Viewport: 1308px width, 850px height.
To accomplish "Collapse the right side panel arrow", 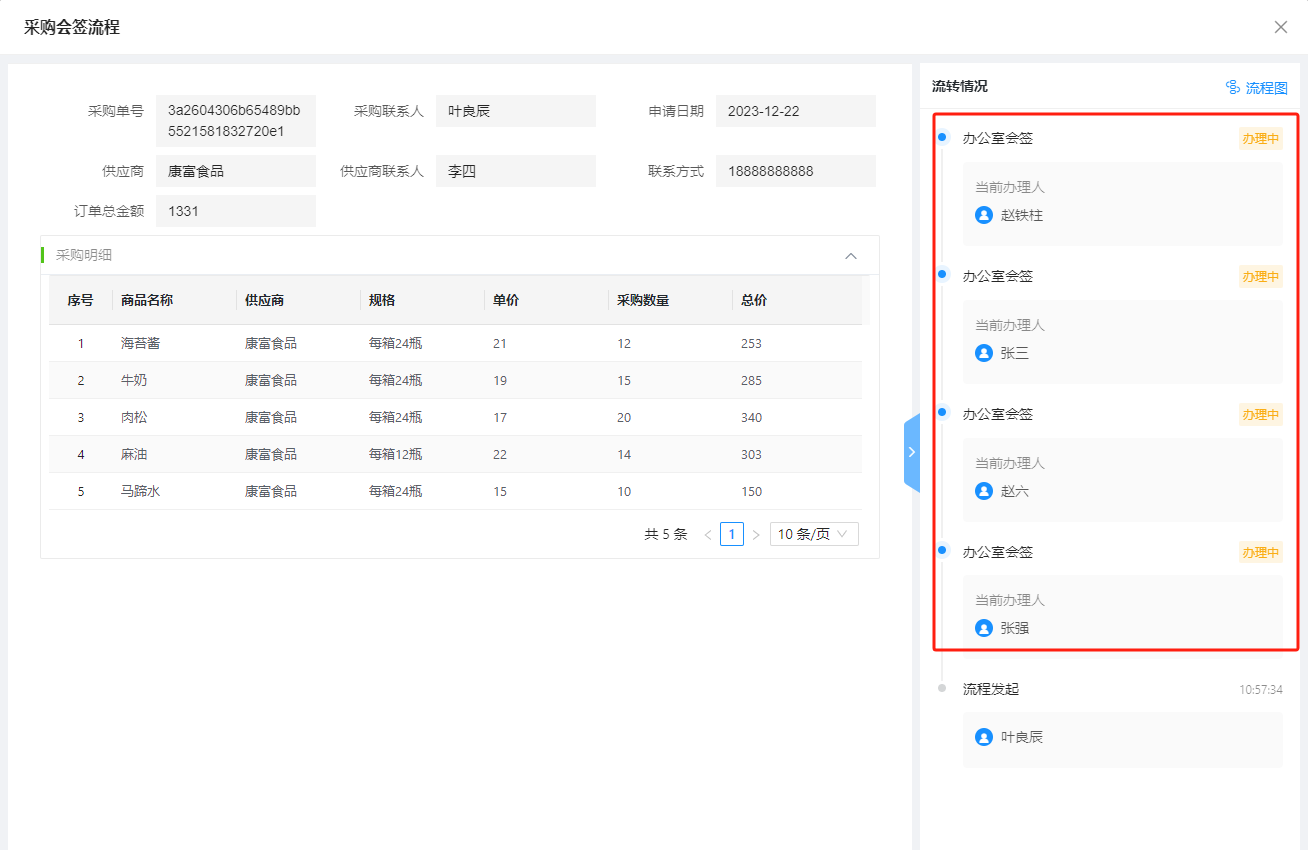I will tap(911, 452).
